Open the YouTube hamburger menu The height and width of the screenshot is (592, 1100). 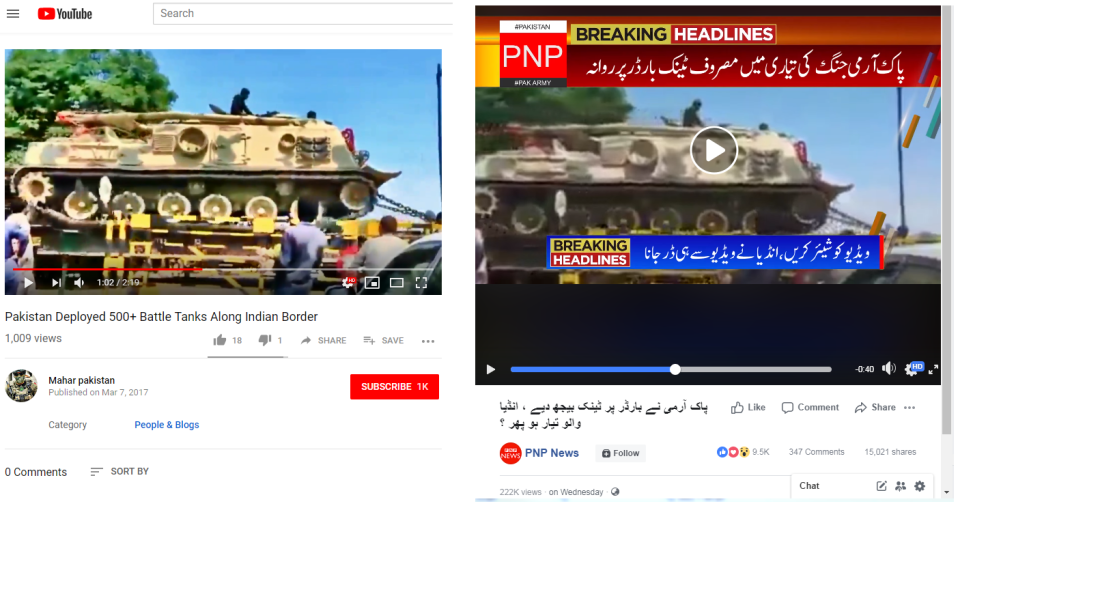tap(13, 13)
